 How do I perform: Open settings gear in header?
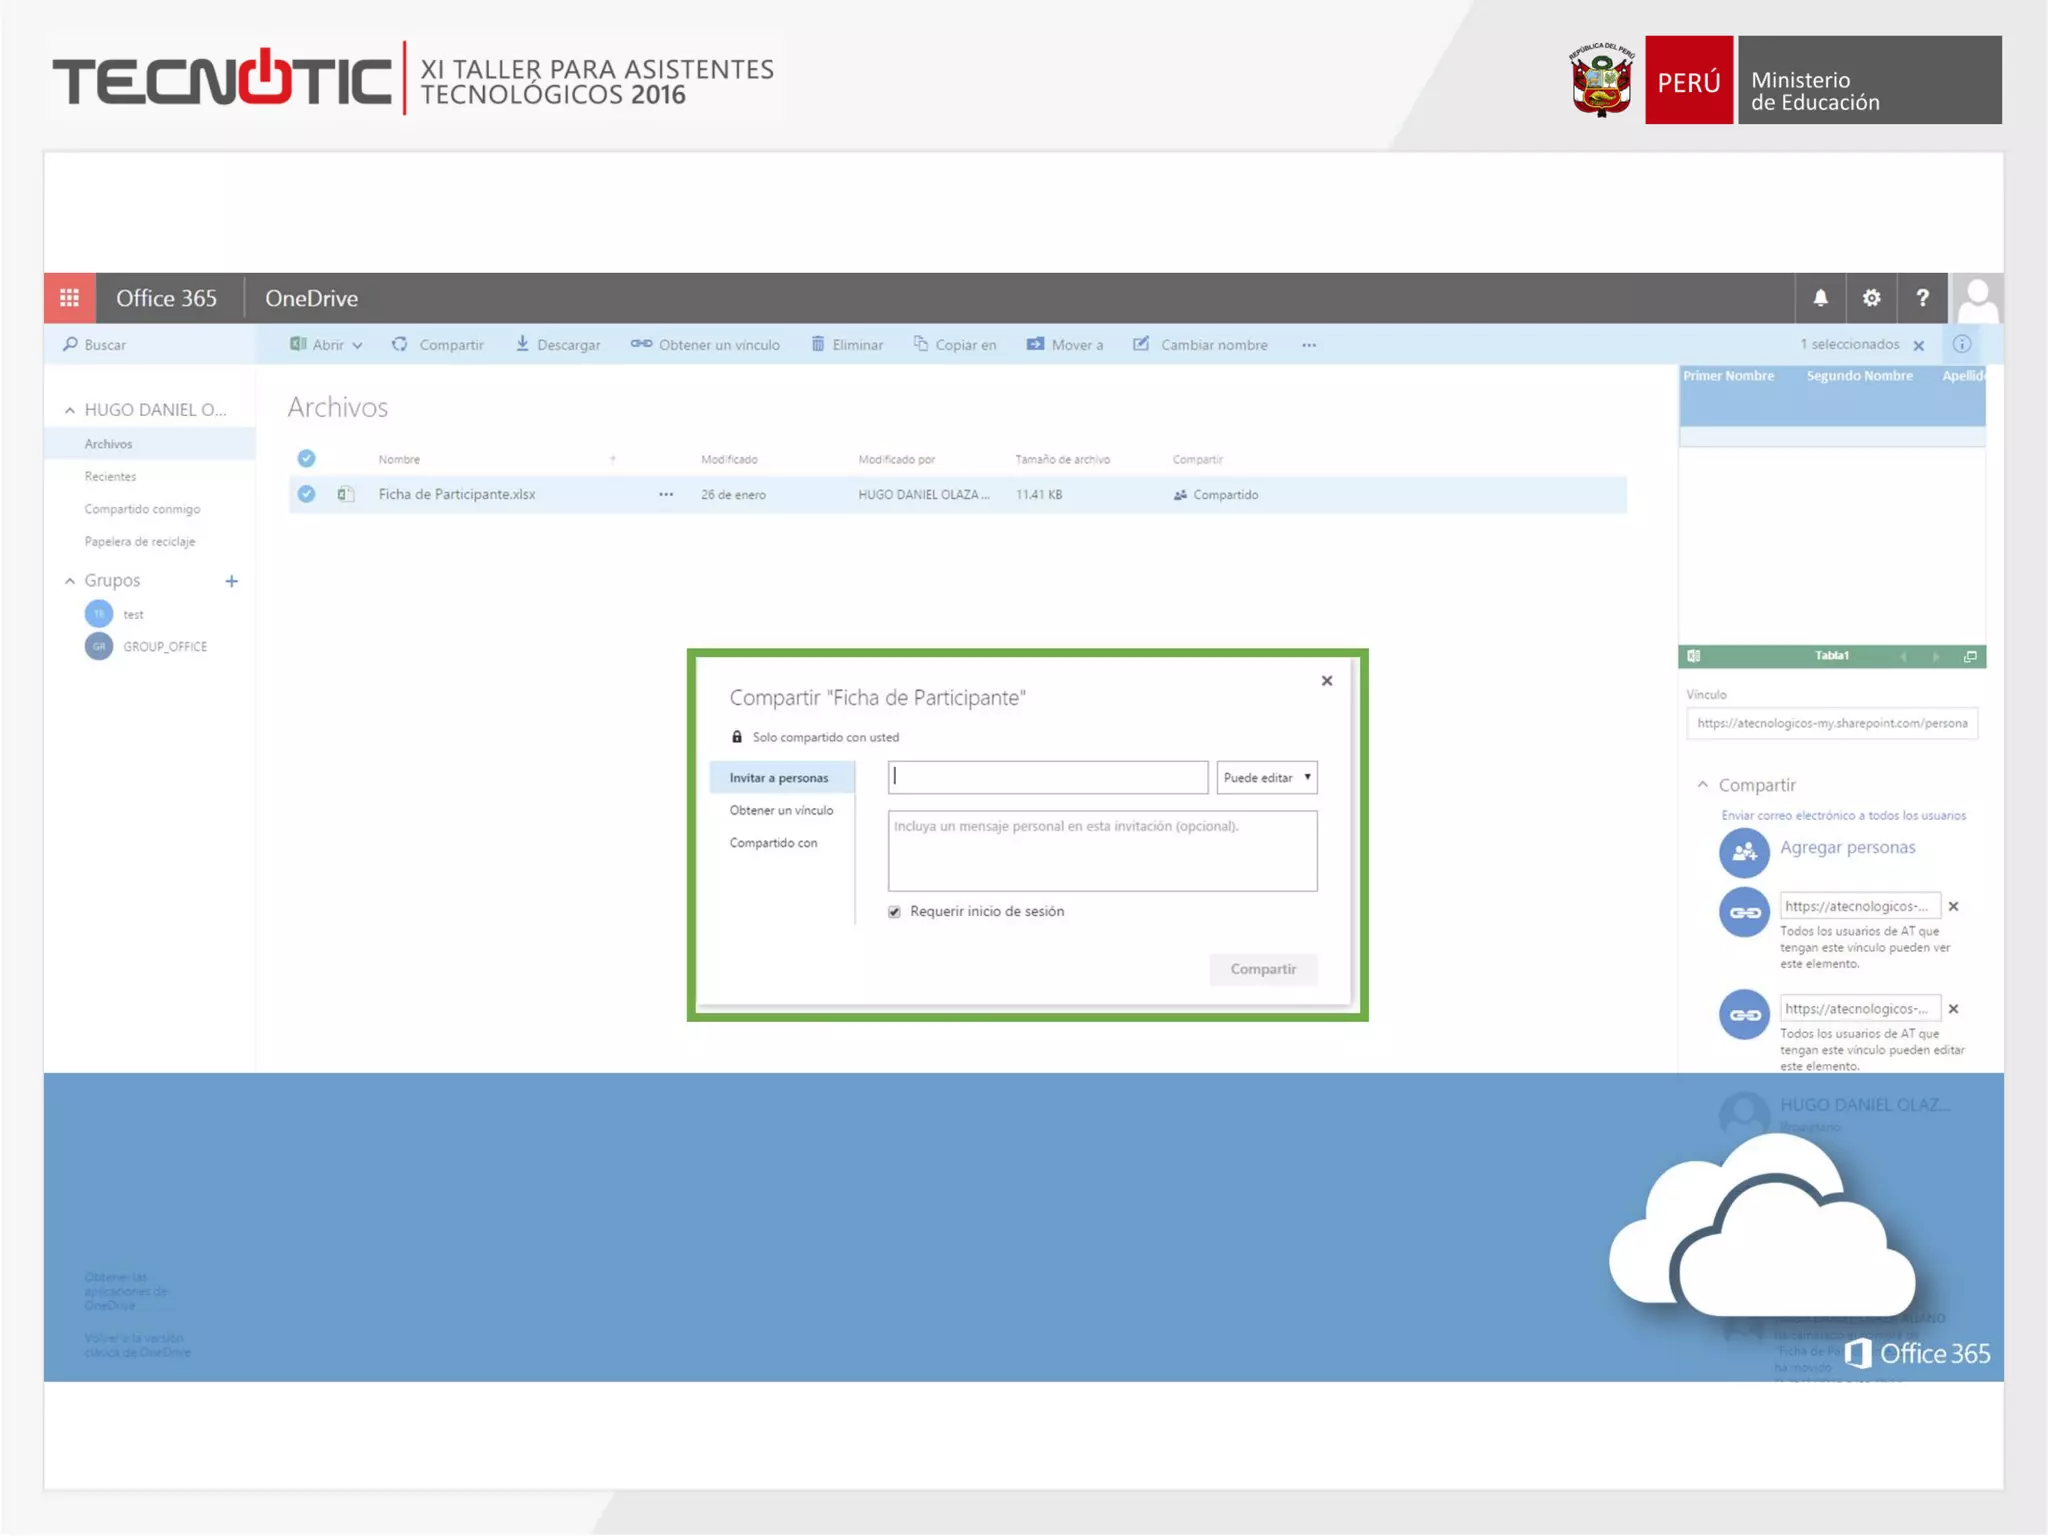(x=1871, y=298)
